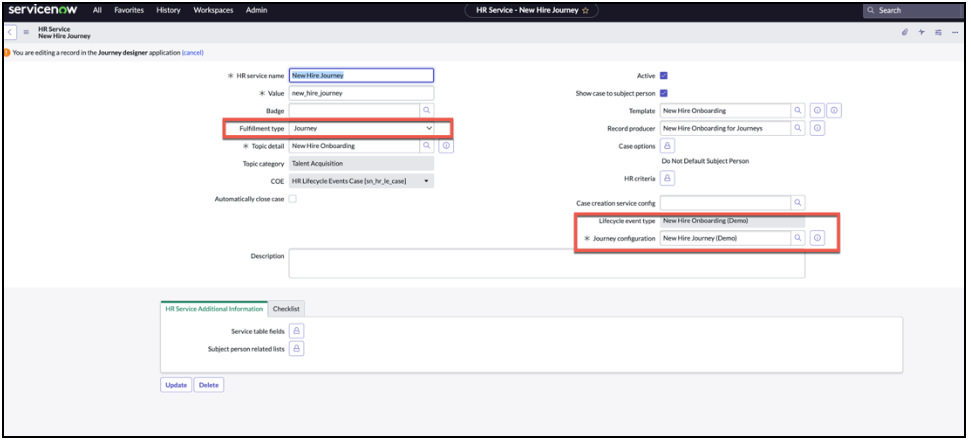Open the activity stream icon in header
Viewport: 971px width, 442px height.
[921, 32]
